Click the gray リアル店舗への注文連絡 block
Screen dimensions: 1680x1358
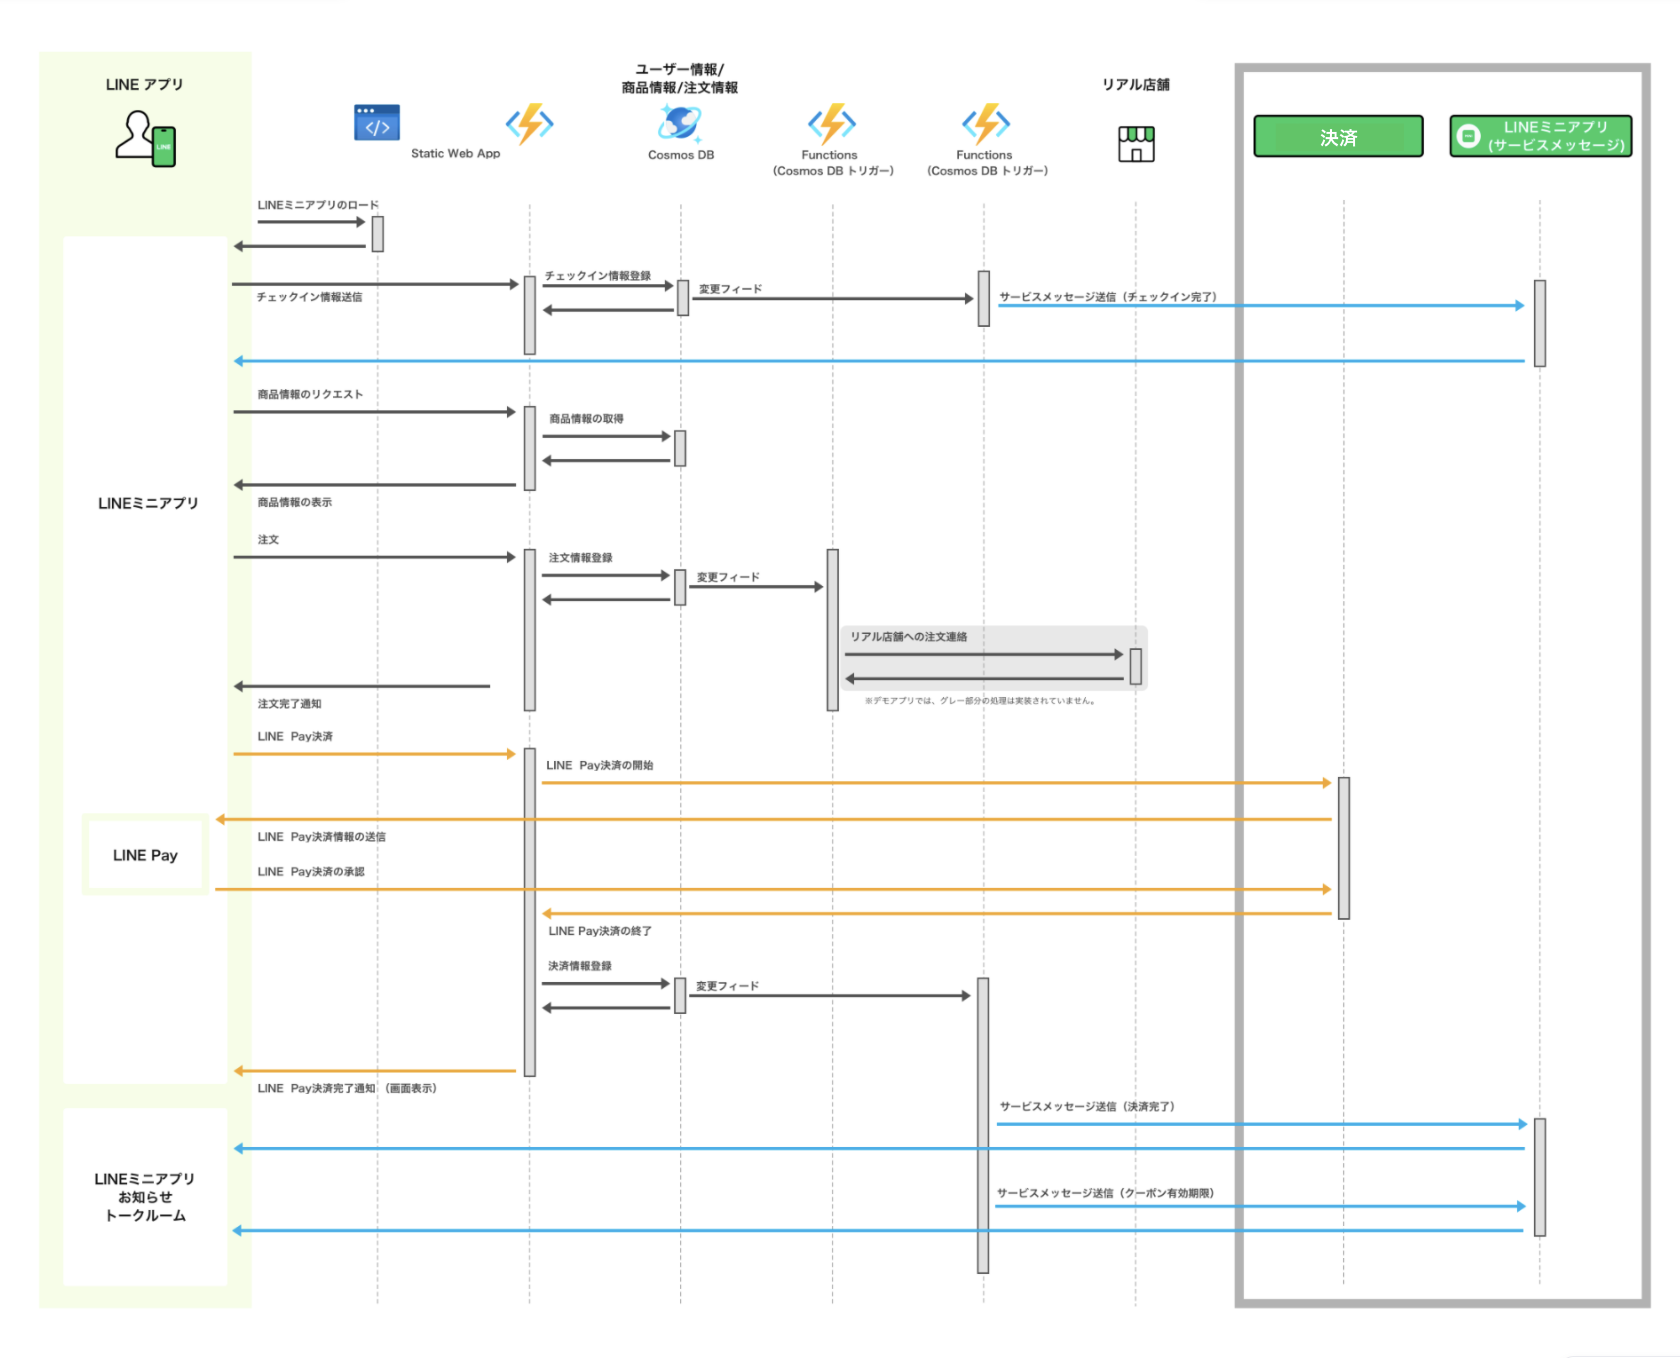993,658
